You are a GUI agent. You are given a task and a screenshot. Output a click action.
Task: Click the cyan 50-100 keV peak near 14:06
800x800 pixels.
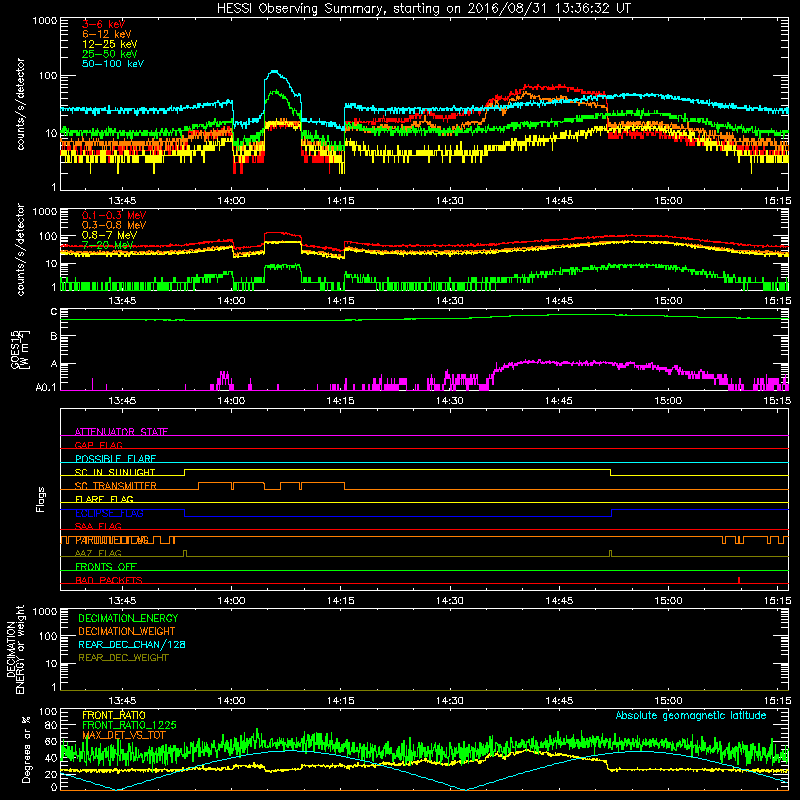tap(274, 72)
